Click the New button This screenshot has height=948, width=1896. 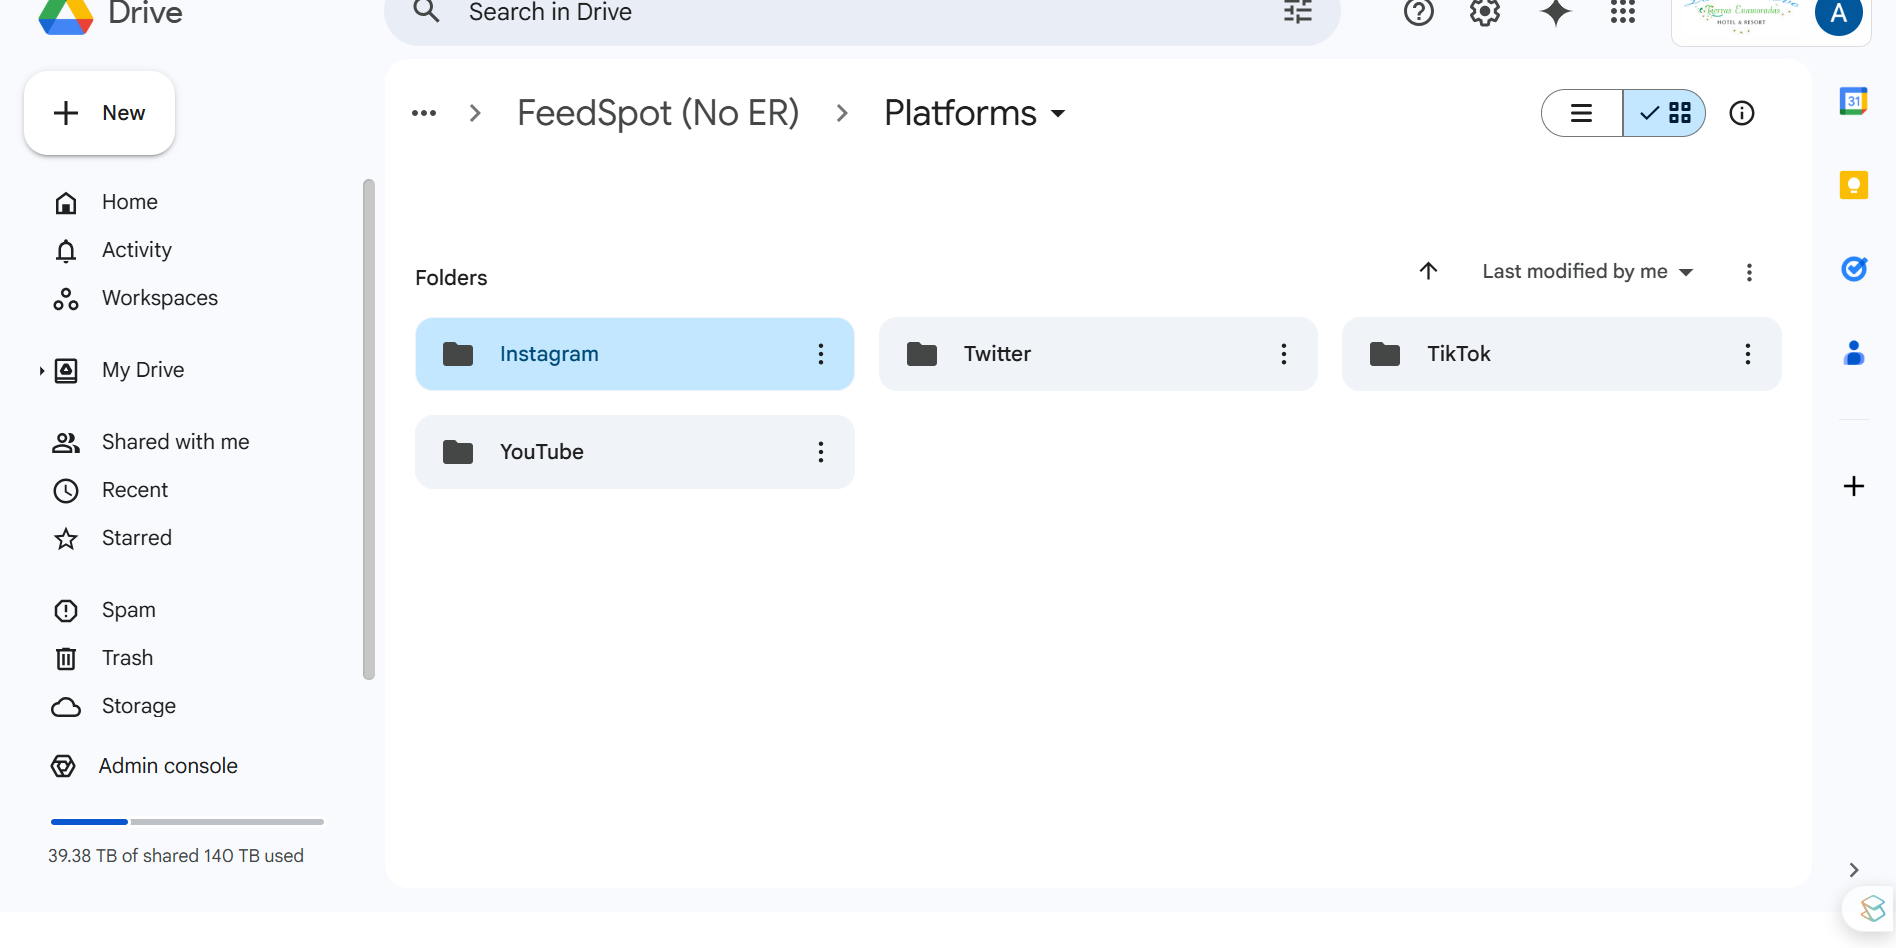coord(99,113)
